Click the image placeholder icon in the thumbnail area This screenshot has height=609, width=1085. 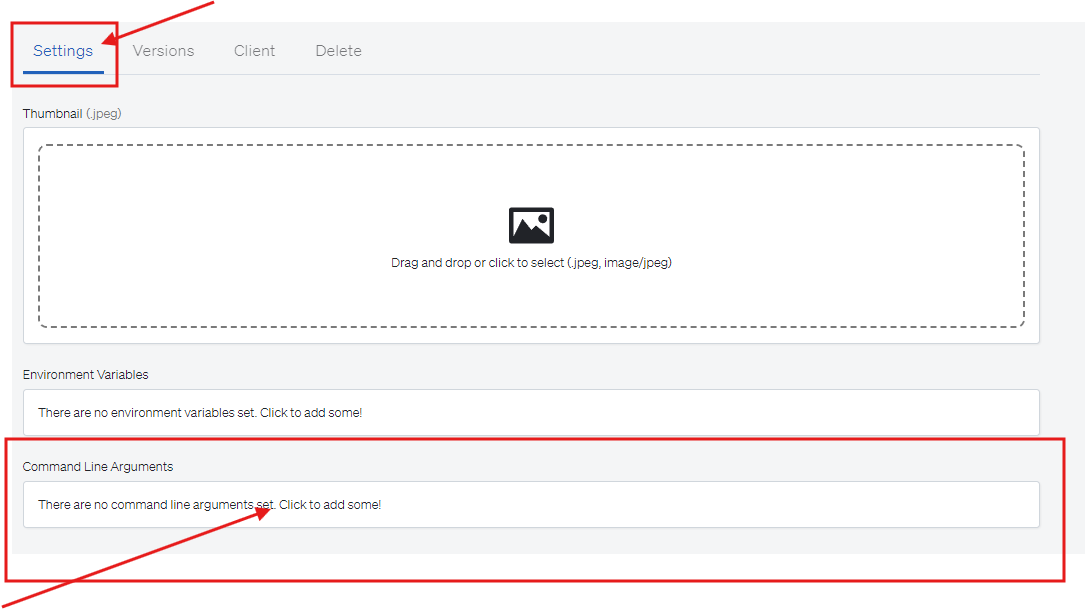pyautogui.click(x=532, y=225)
